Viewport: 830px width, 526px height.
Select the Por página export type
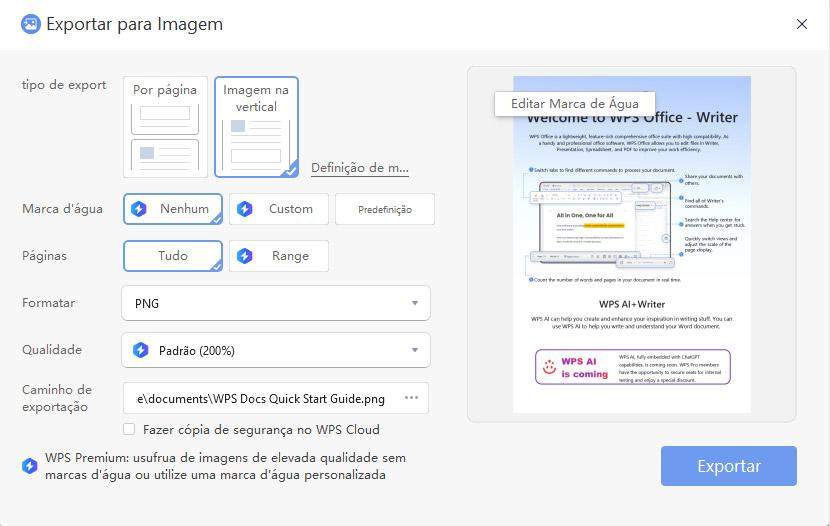pos(165,127)
